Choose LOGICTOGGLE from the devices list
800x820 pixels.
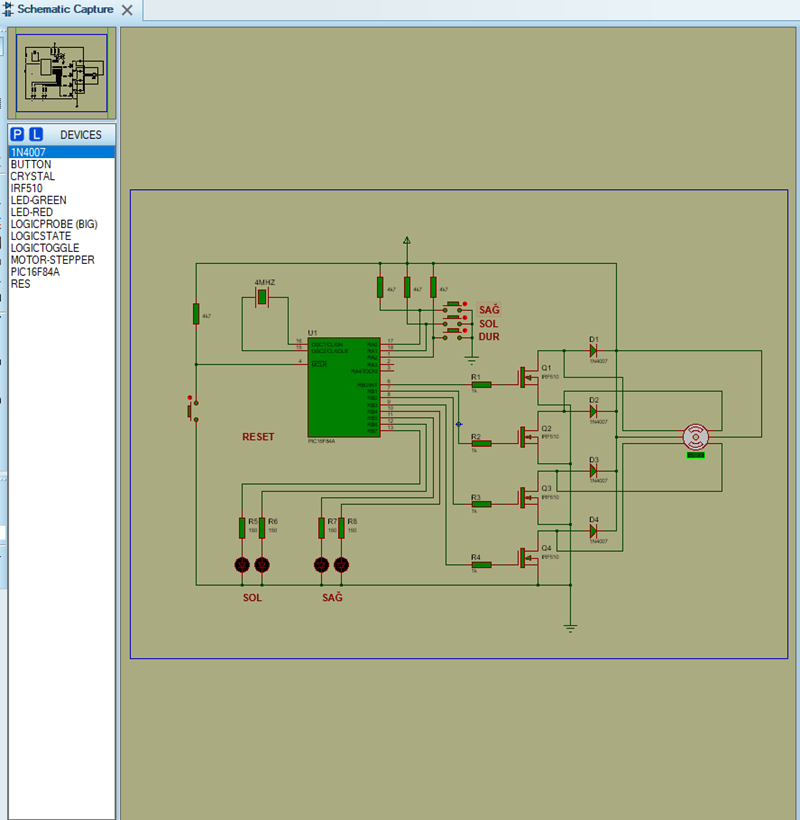46,248
